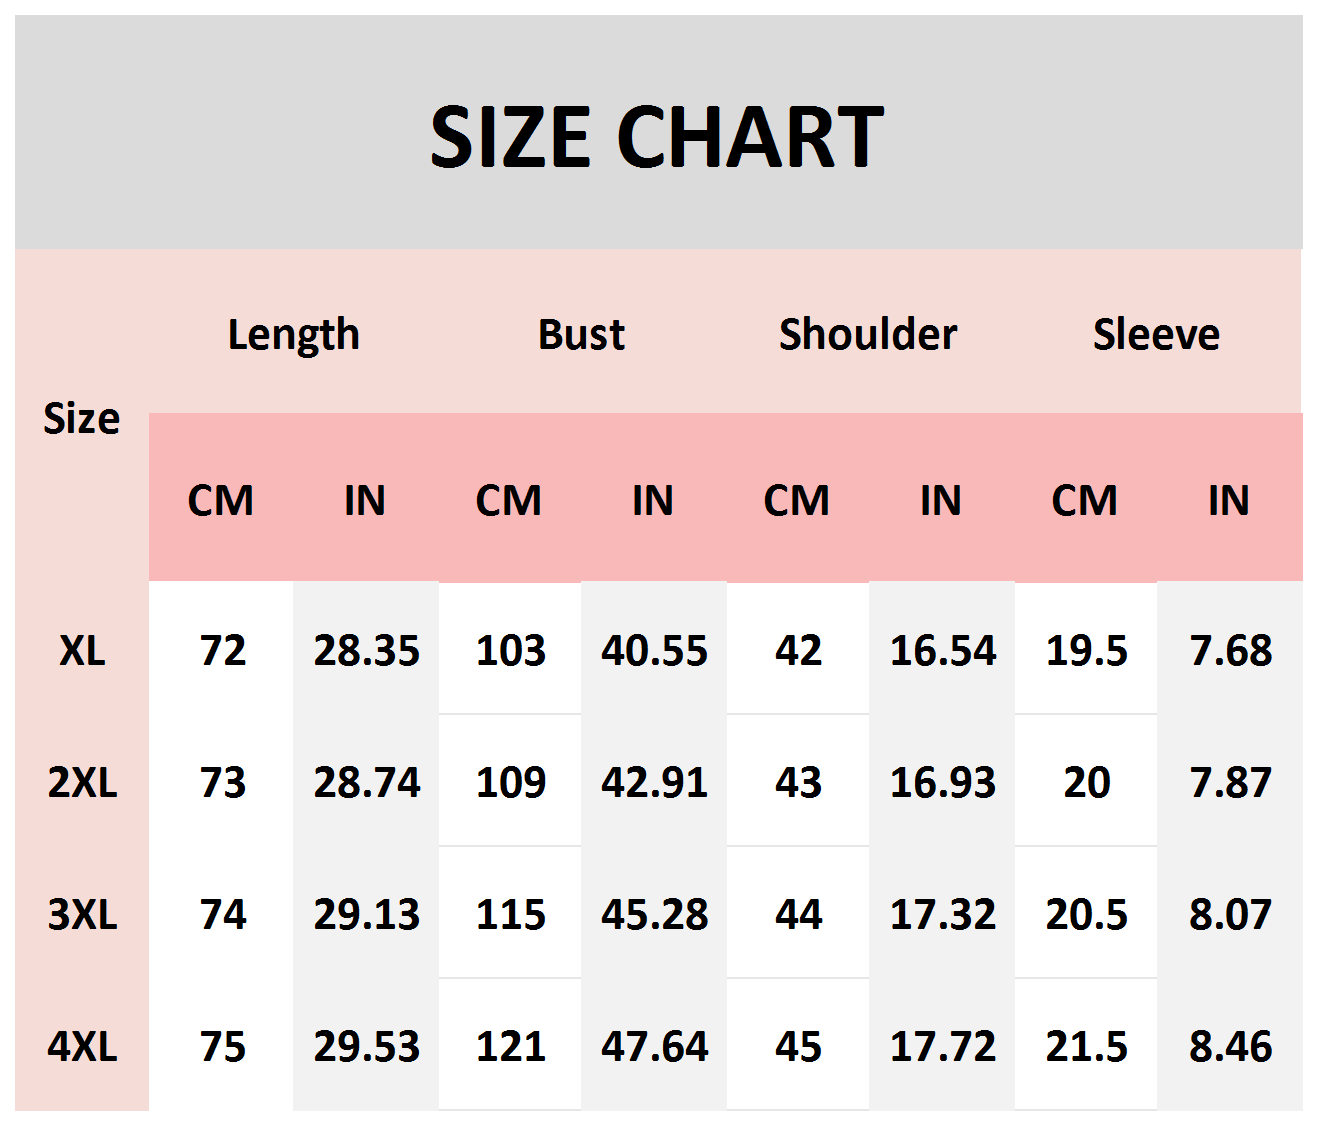Image resolution: width=1318 pixels, height=1126 pixels.
Task: Select the XL size row label
Action: [x=82, y=651]
